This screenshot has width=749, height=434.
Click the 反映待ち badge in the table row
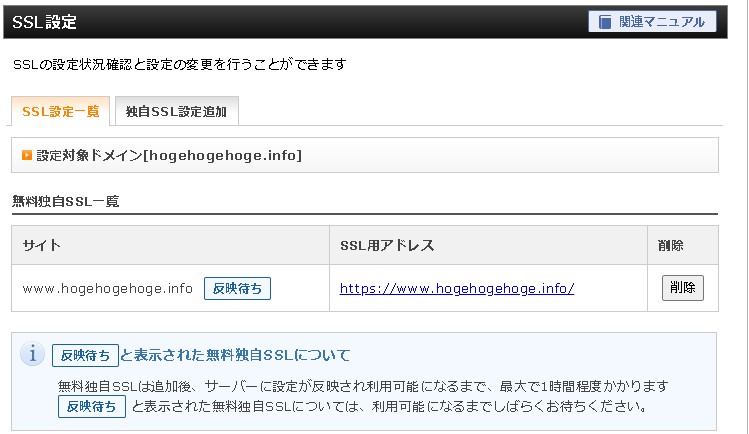coord(237,288)
